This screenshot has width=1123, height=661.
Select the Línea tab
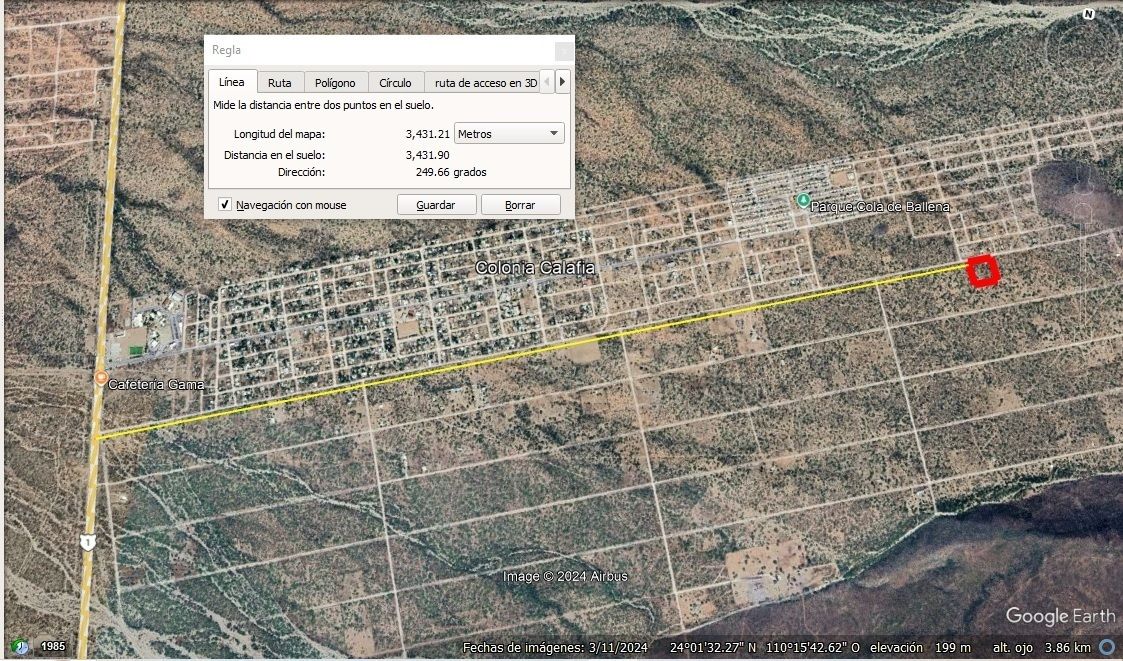pyautogui.click(x=231, y=82)
